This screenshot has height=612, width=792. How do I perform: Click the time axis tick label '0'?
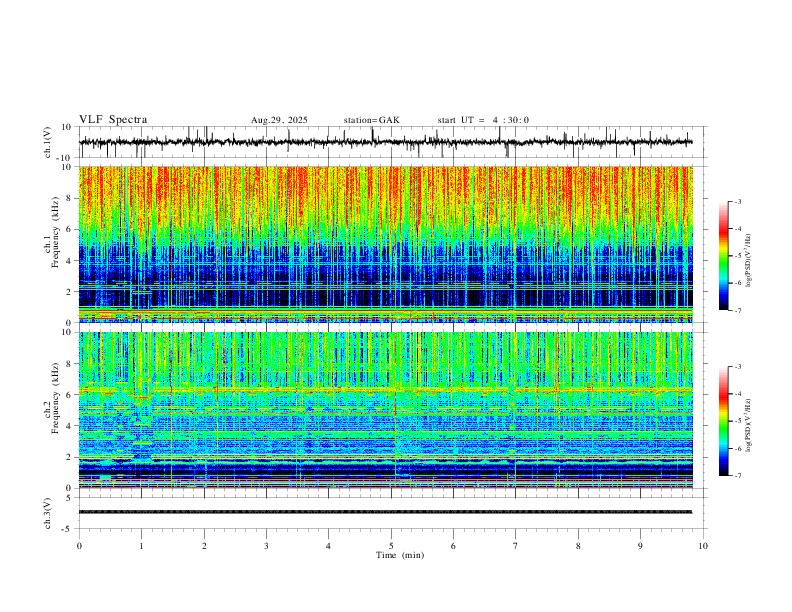point(79,546)
